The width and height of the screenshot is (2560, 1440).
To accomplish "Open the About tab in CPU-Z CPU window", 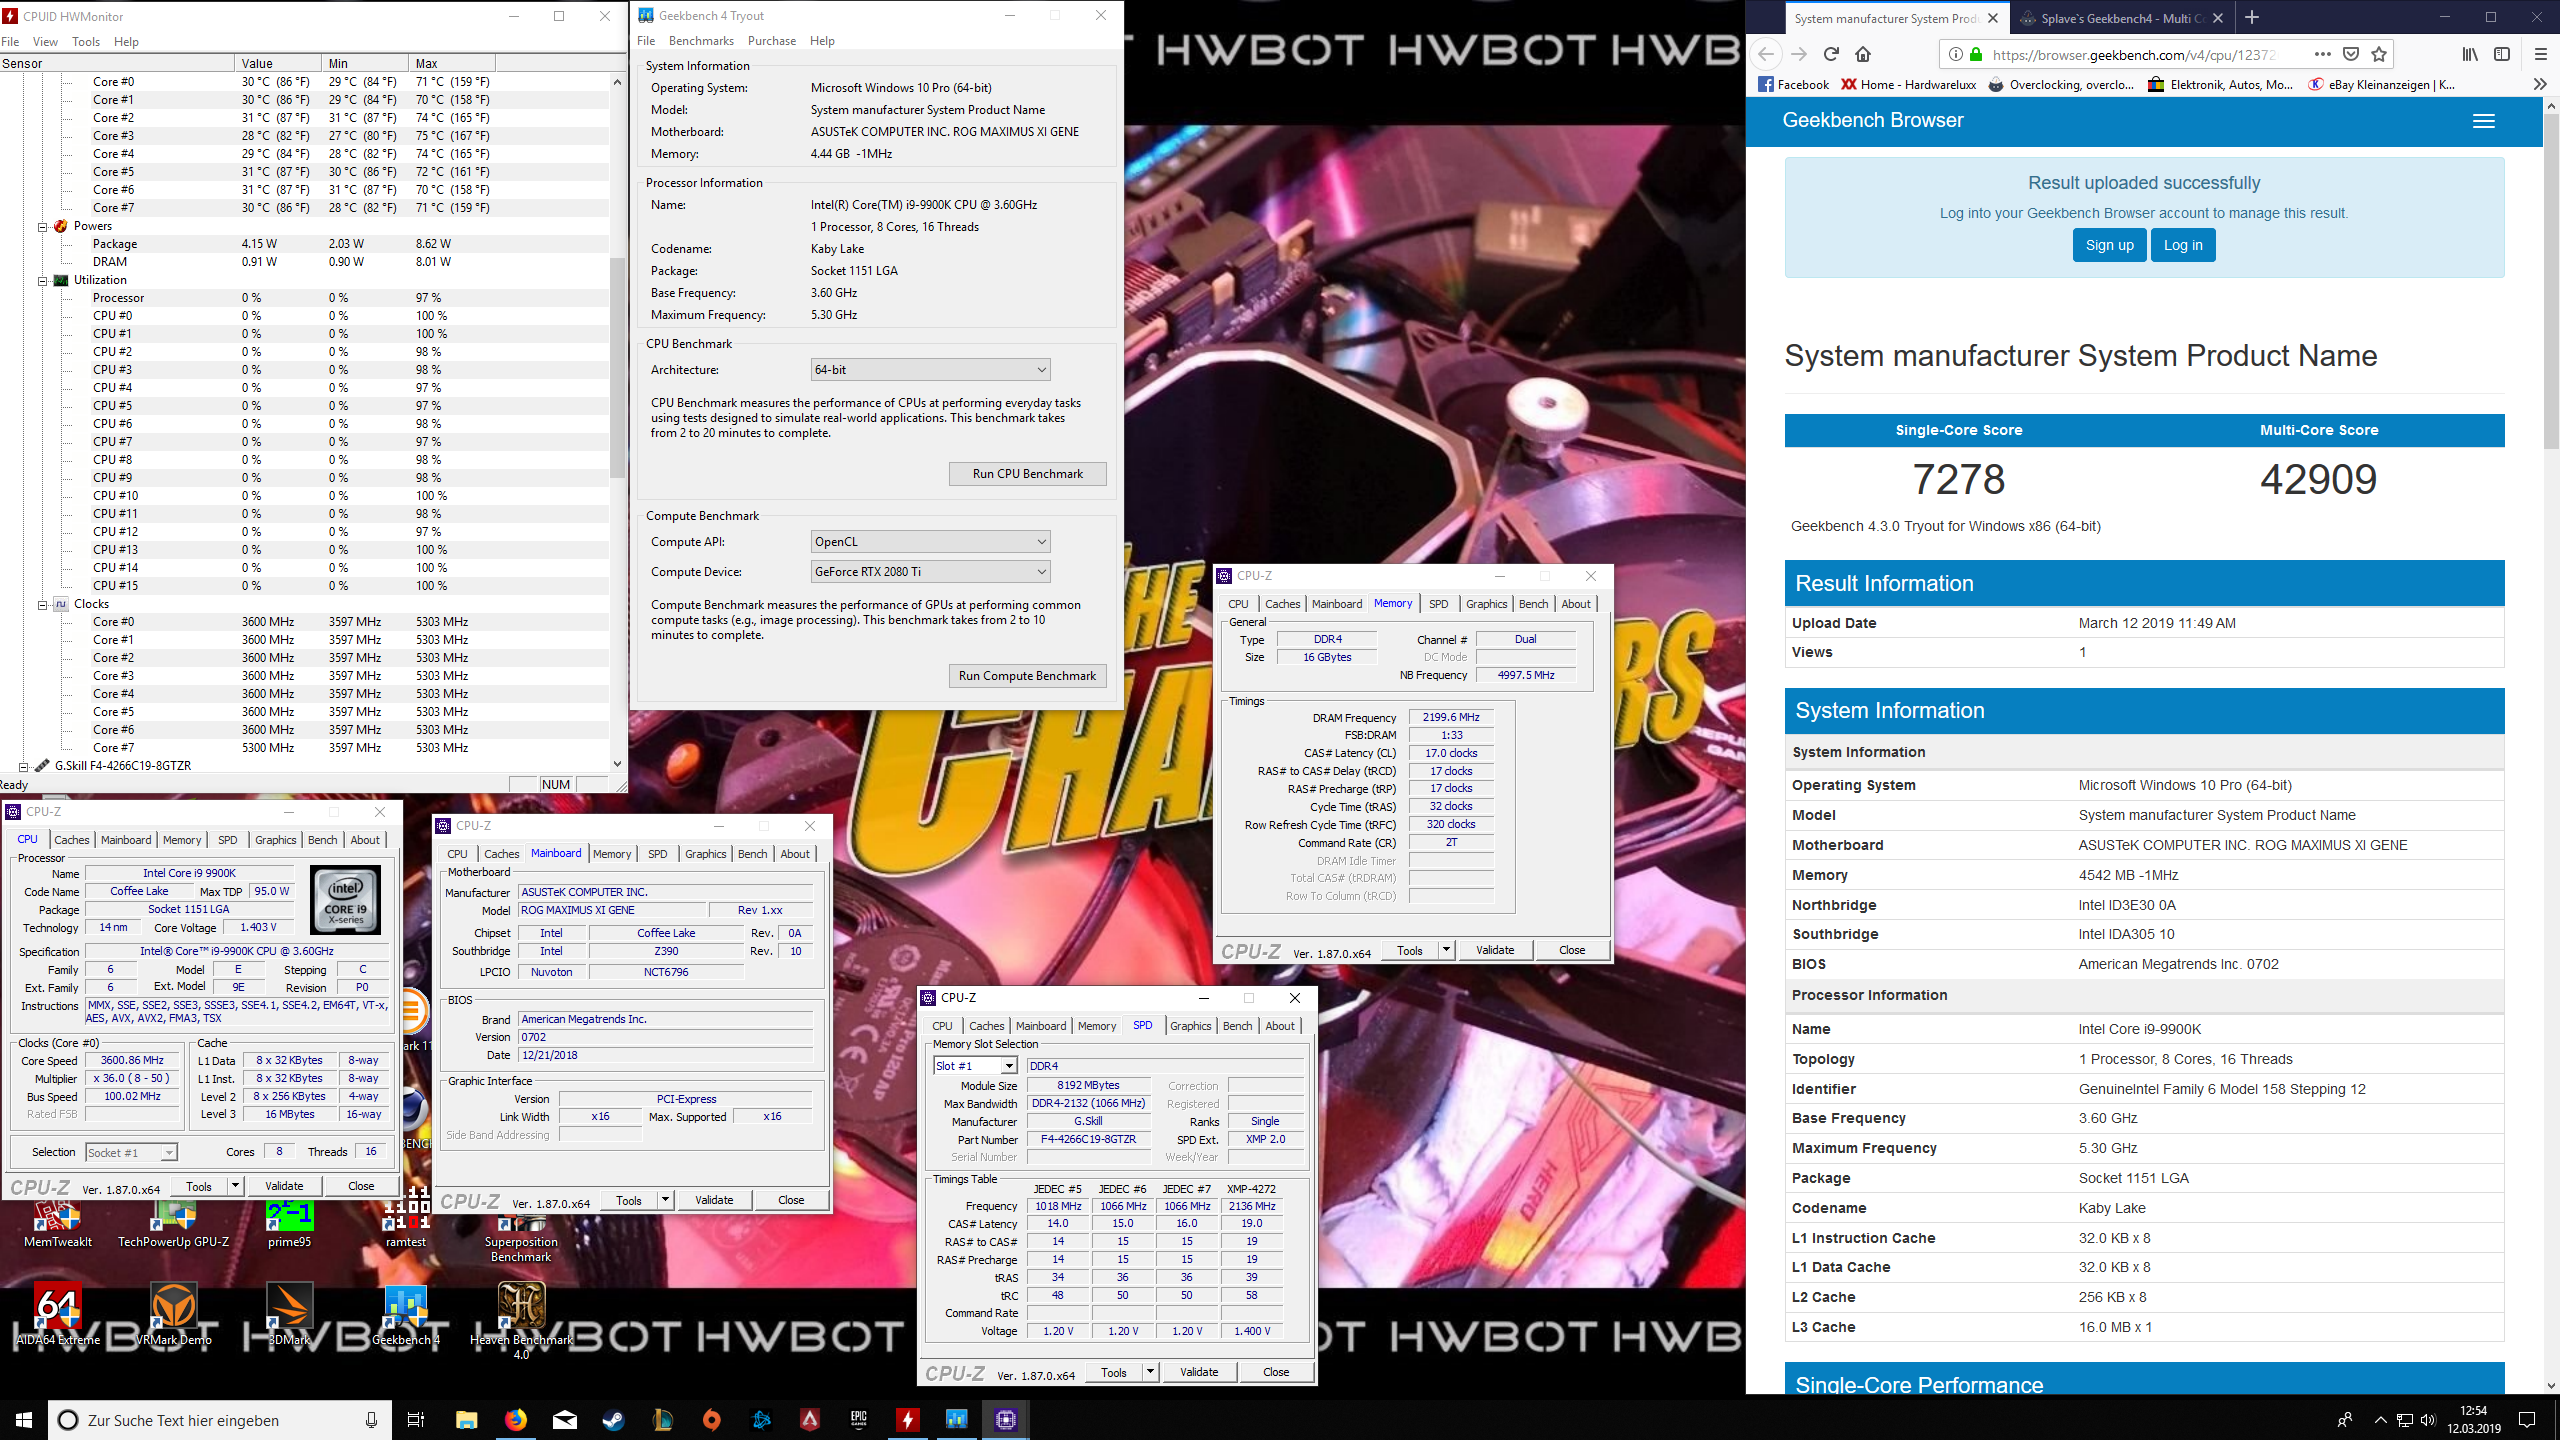I will click(365, 840).
